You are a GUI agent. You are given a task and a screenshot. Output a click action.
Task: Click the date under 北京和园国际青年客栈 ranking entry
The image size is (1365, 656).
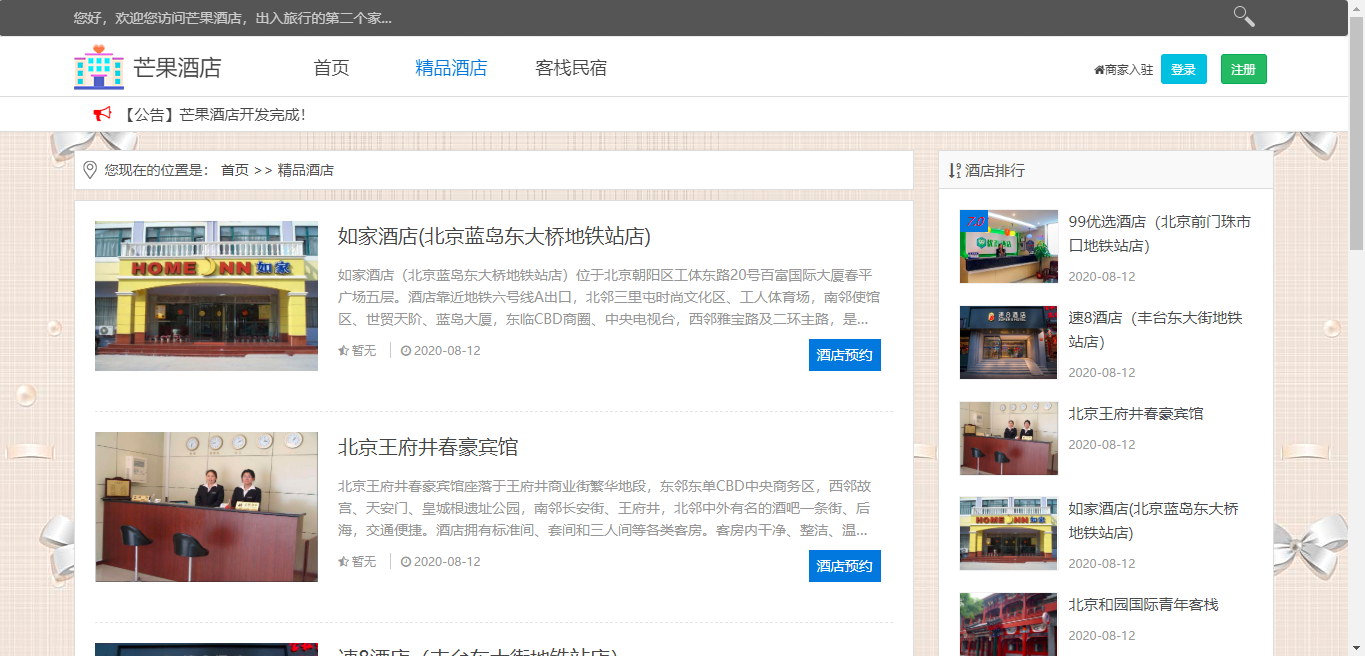[1102, 636]
